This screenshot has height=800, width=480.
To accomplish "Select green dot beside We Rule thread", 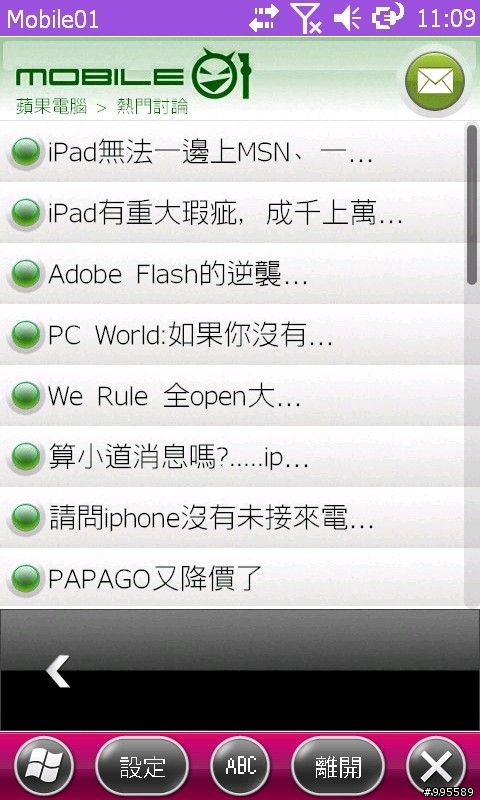I will [x=26, y=396].
